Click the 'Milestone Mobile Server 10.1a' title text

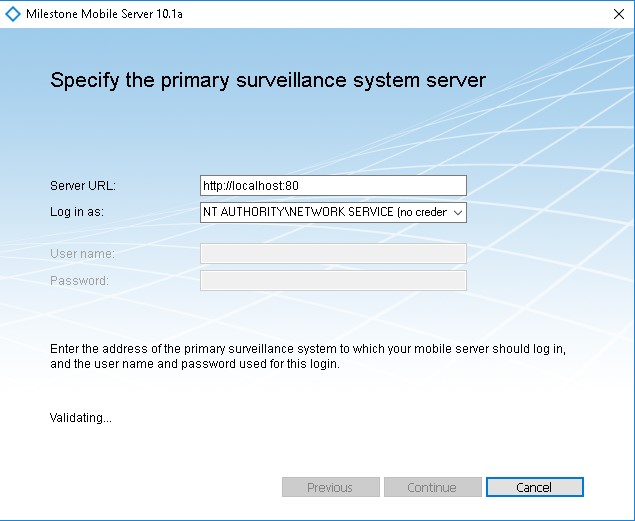104,14
